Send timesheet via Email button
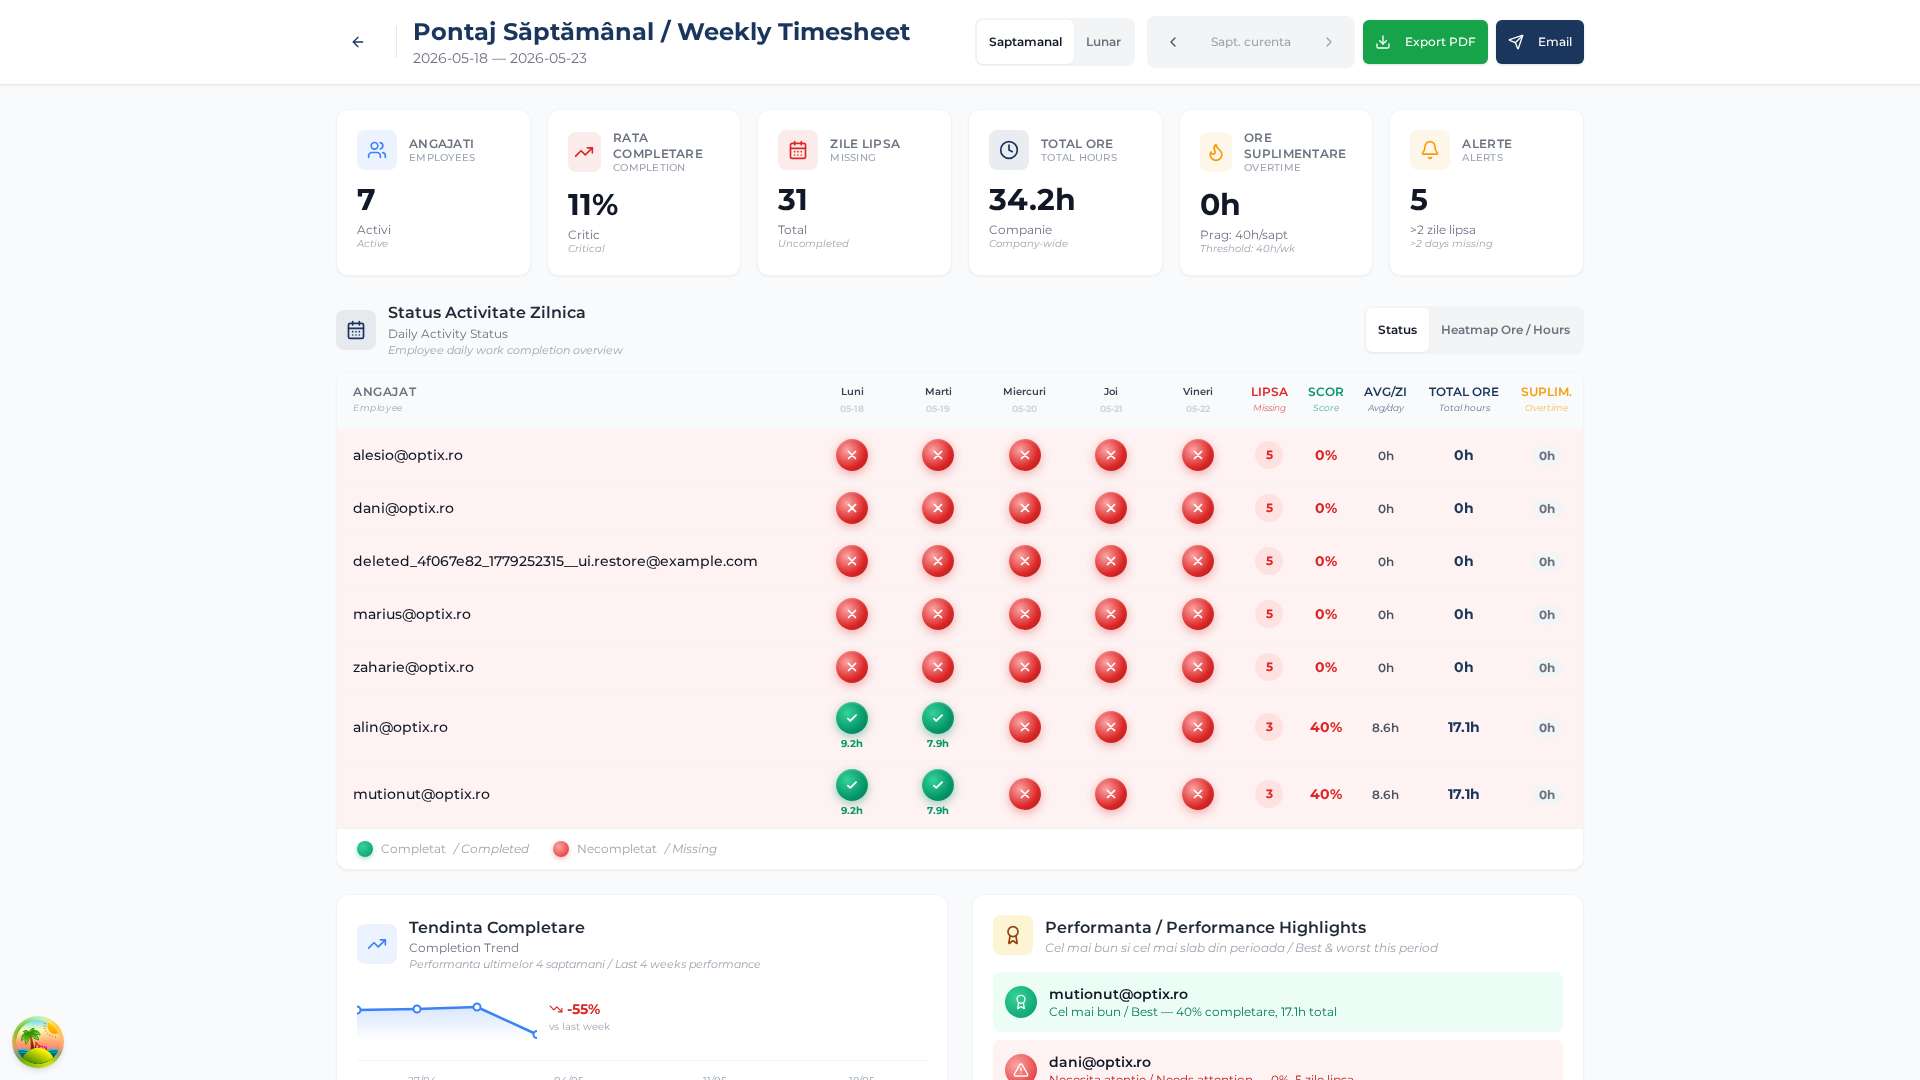 click(1540, 42)
